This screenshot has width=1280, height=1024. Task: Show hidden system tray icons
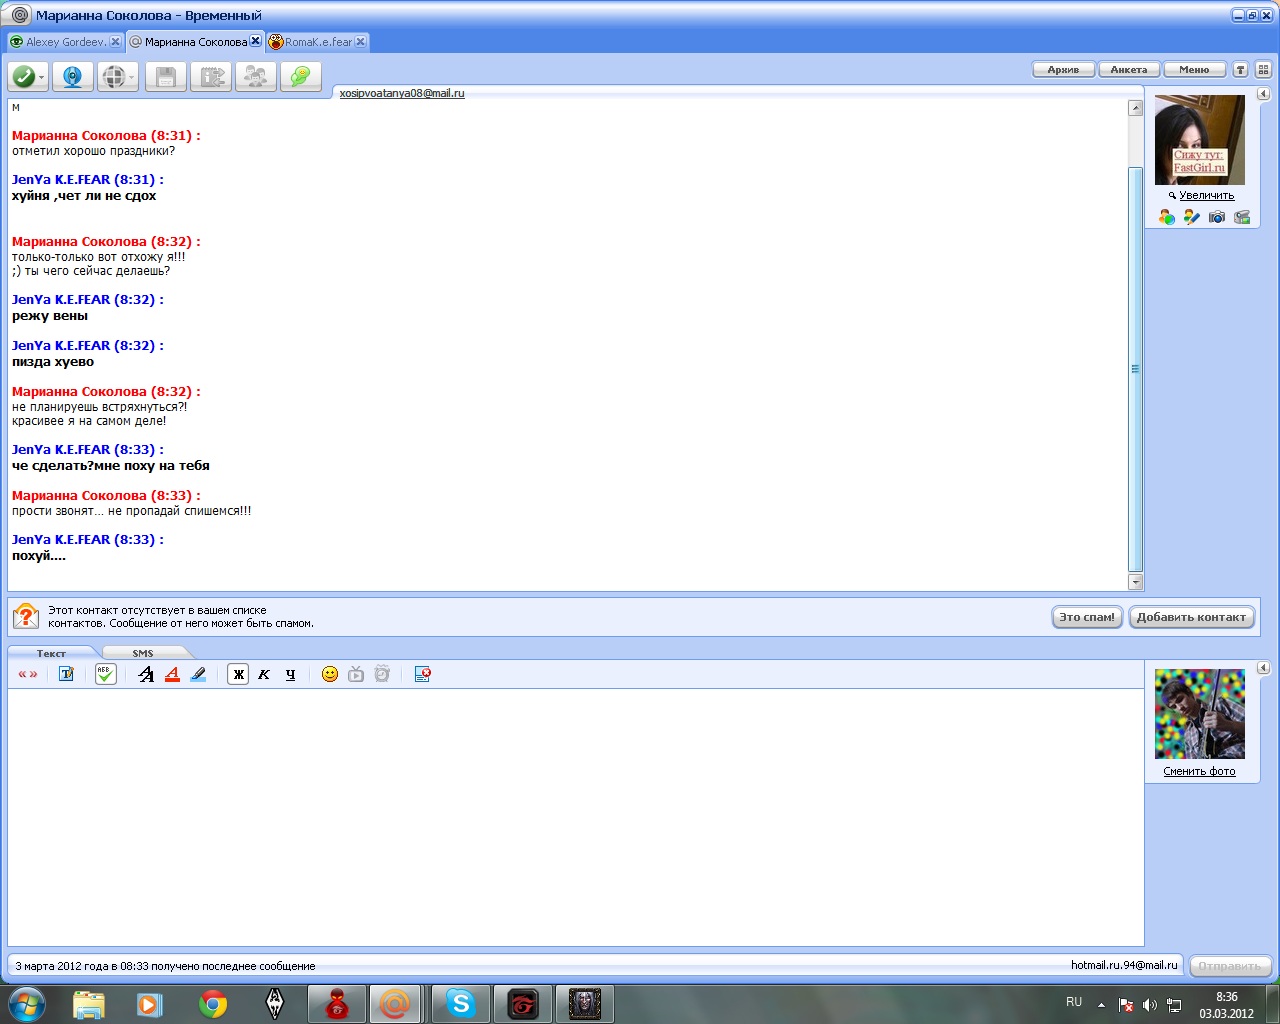[1101, 1004]
